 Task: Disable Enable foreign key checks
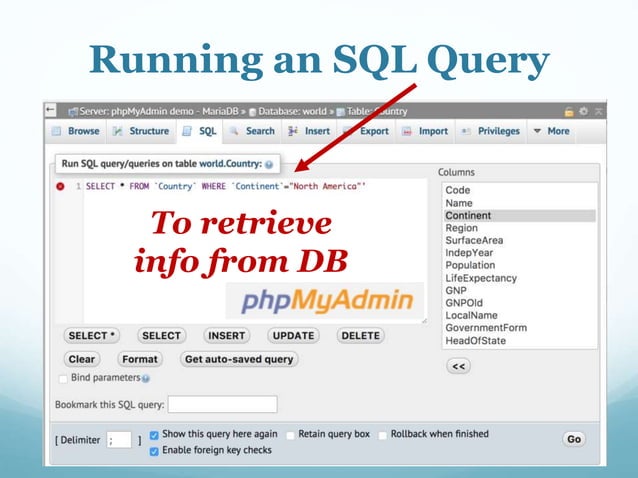point(154,451)
